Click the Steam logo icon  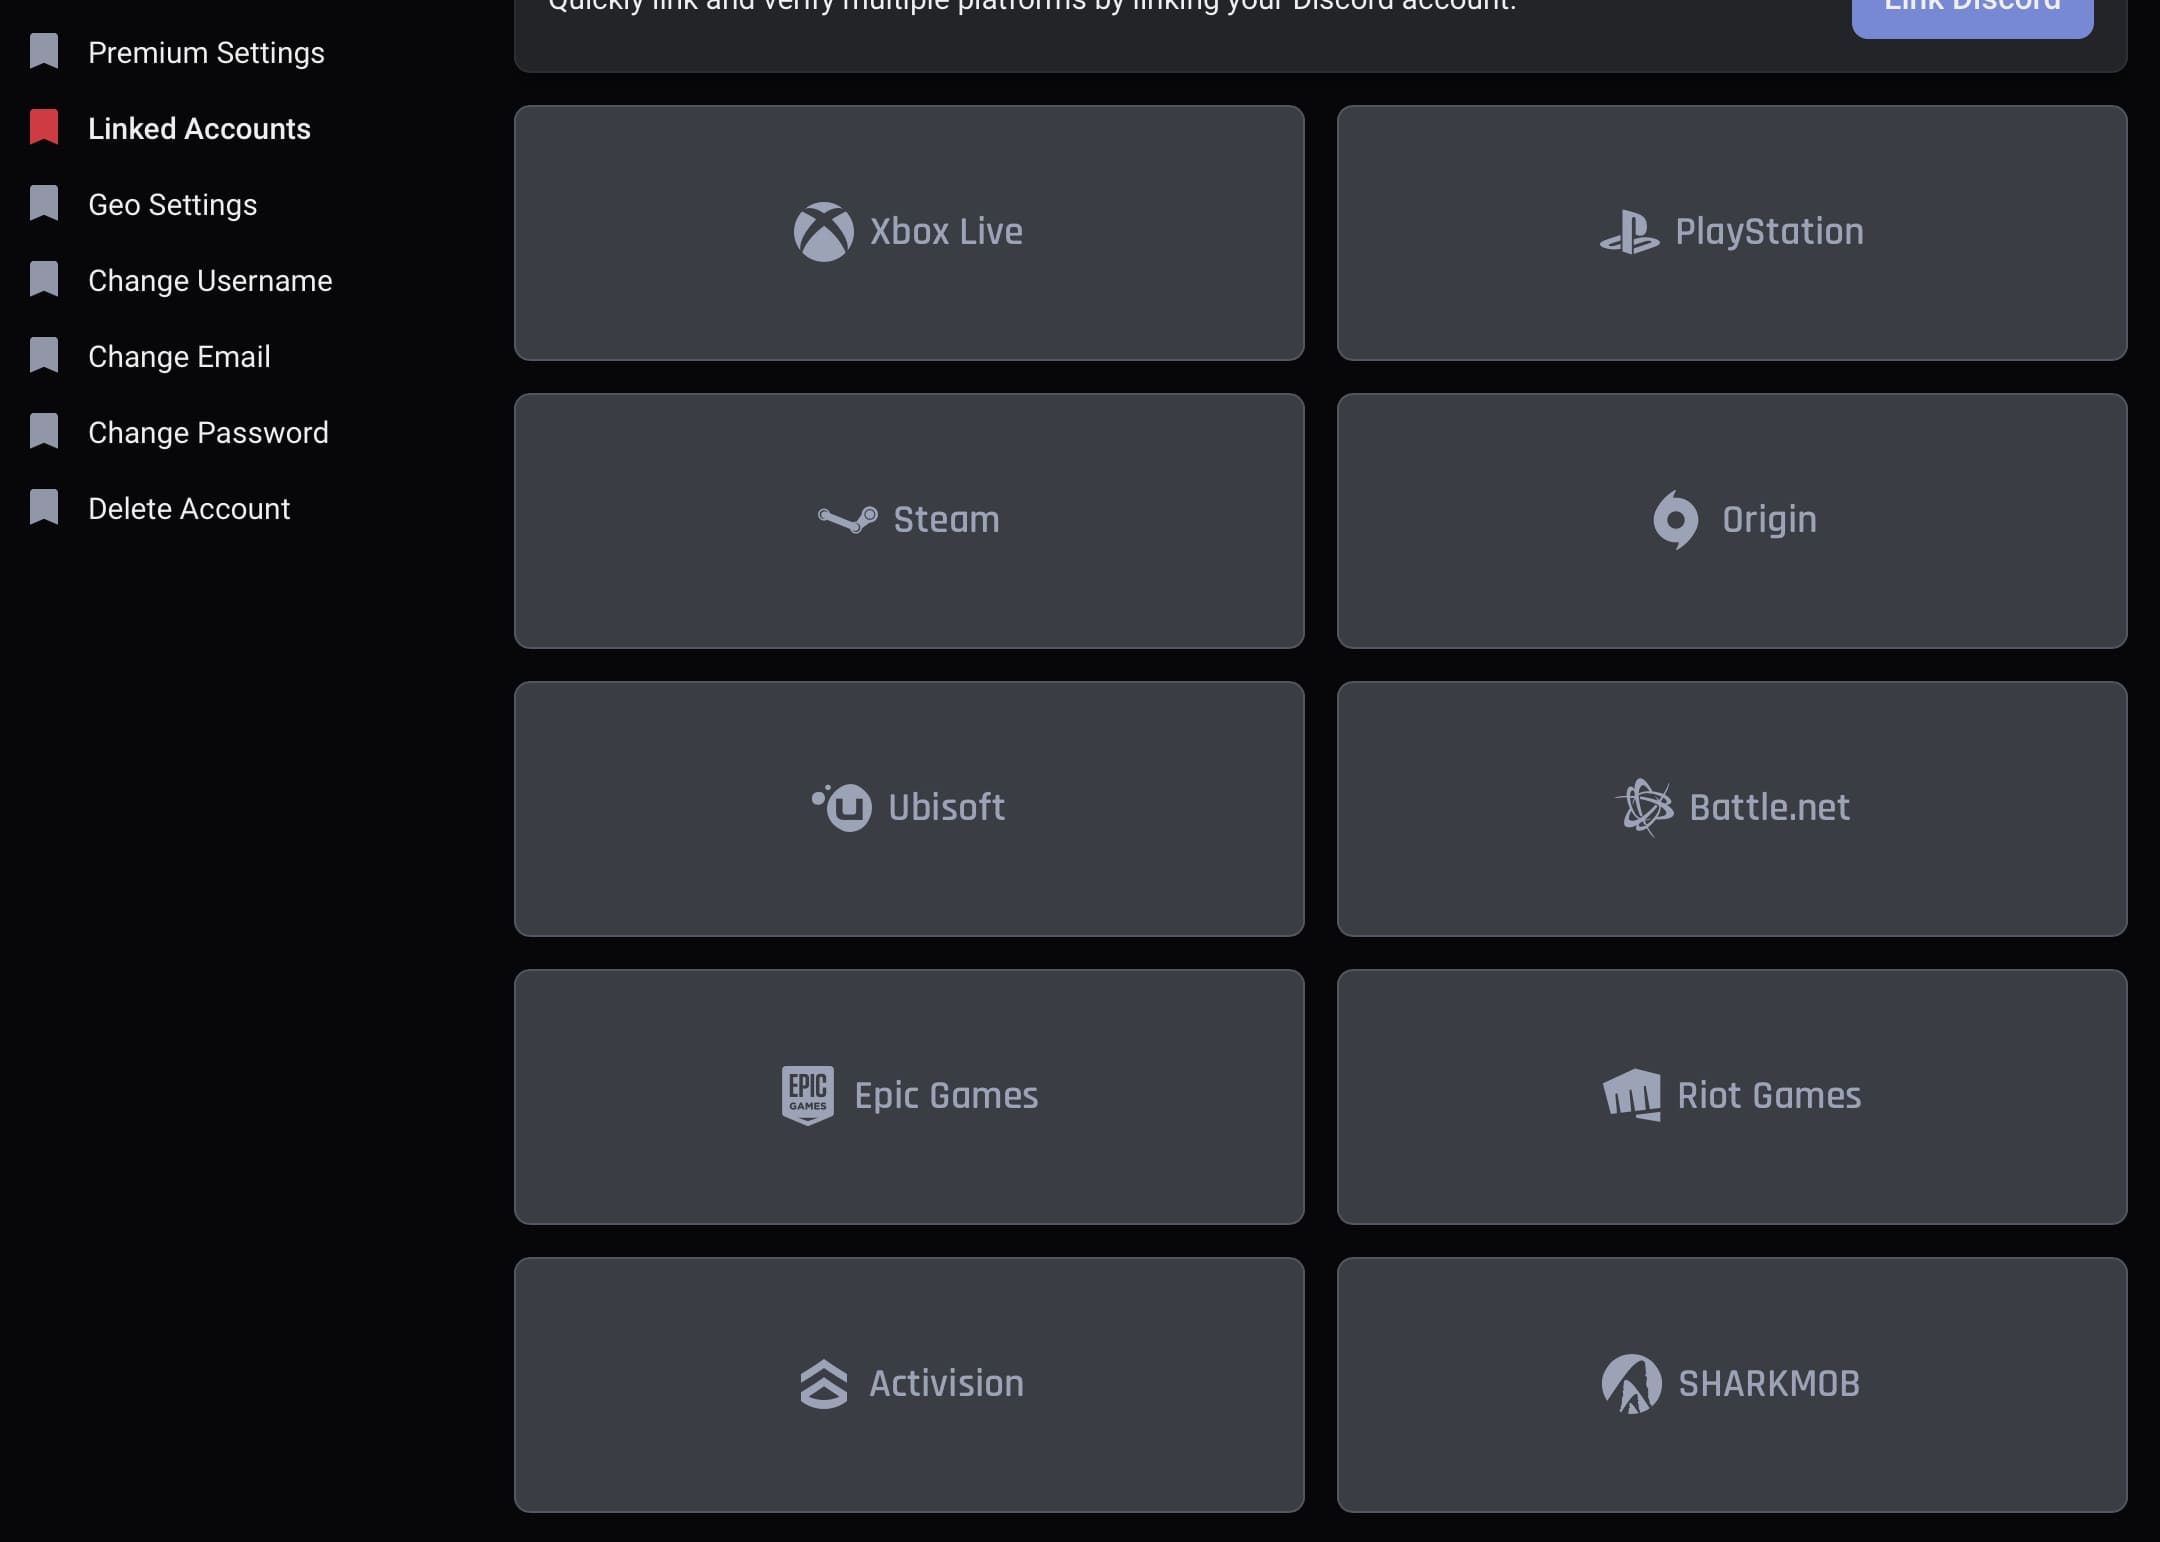848,519
